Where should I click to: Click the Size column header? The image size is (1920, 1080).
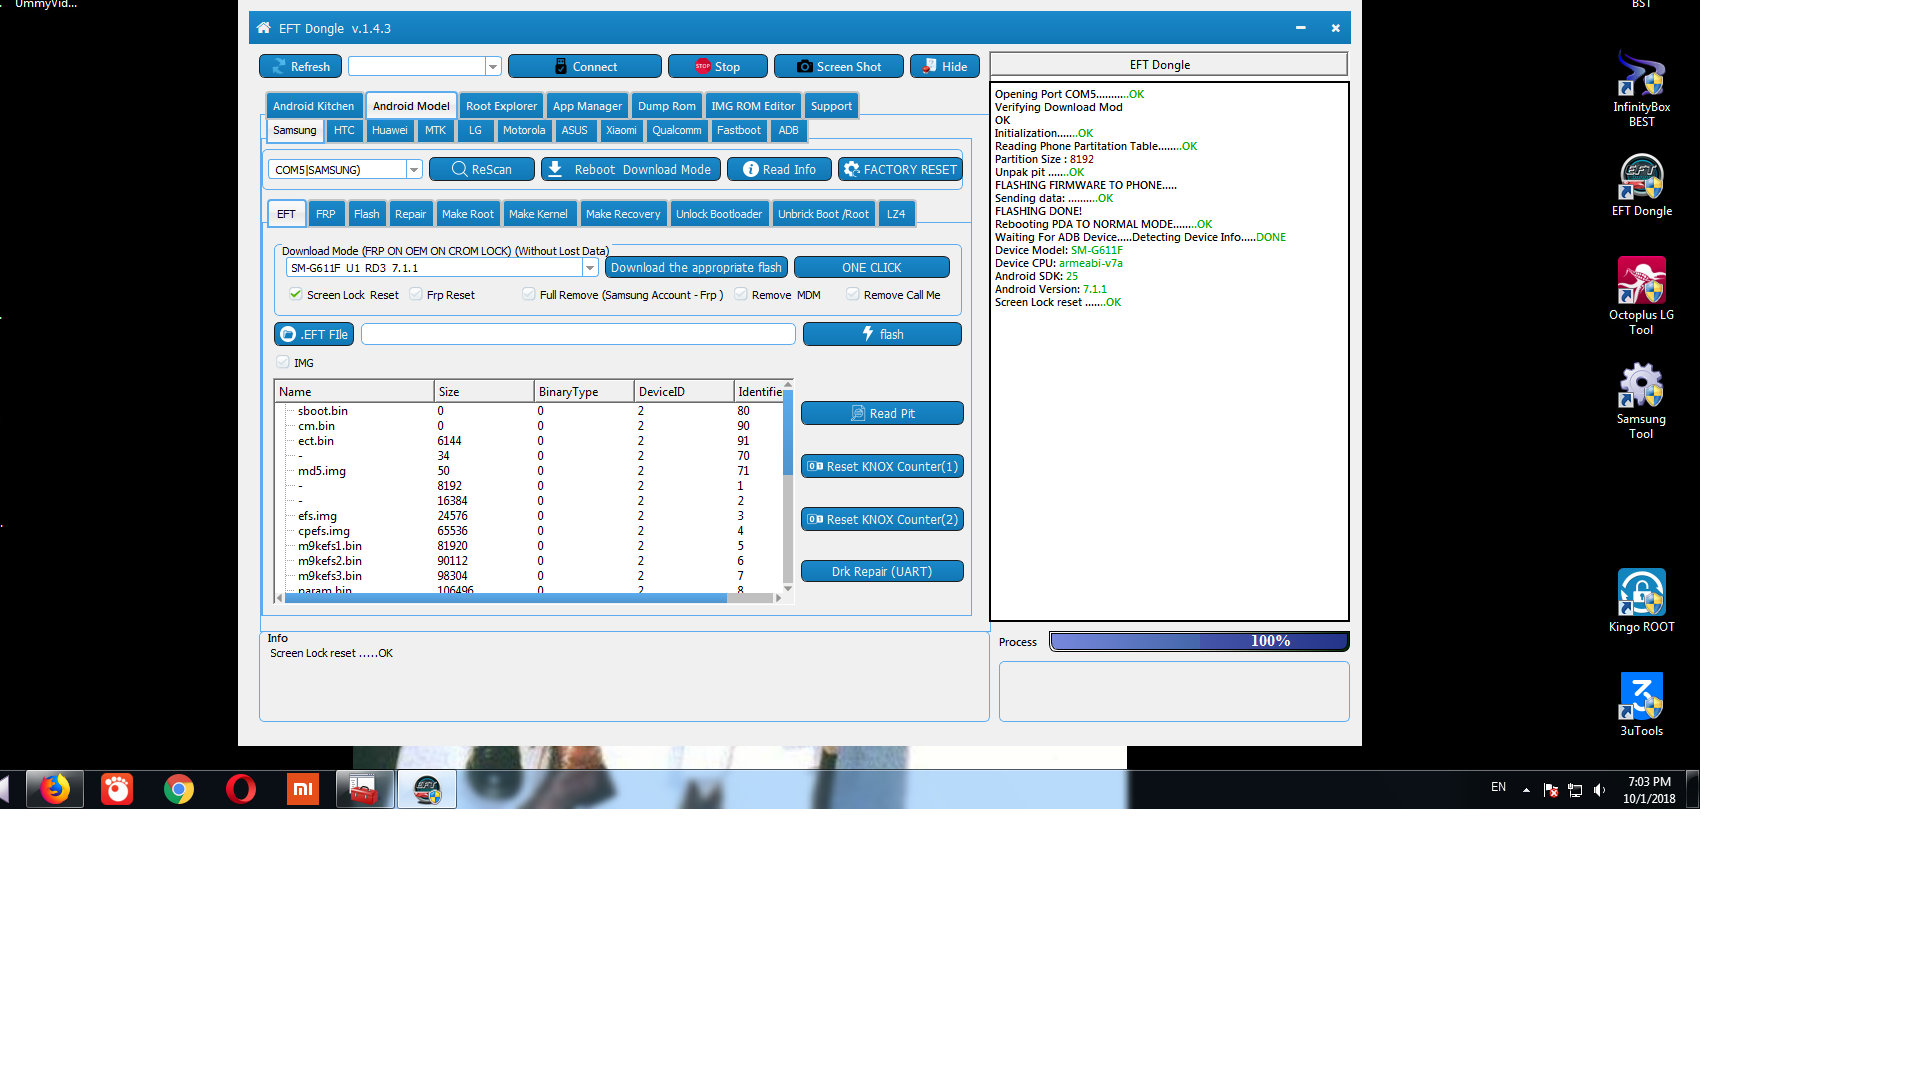coord(484,391)
